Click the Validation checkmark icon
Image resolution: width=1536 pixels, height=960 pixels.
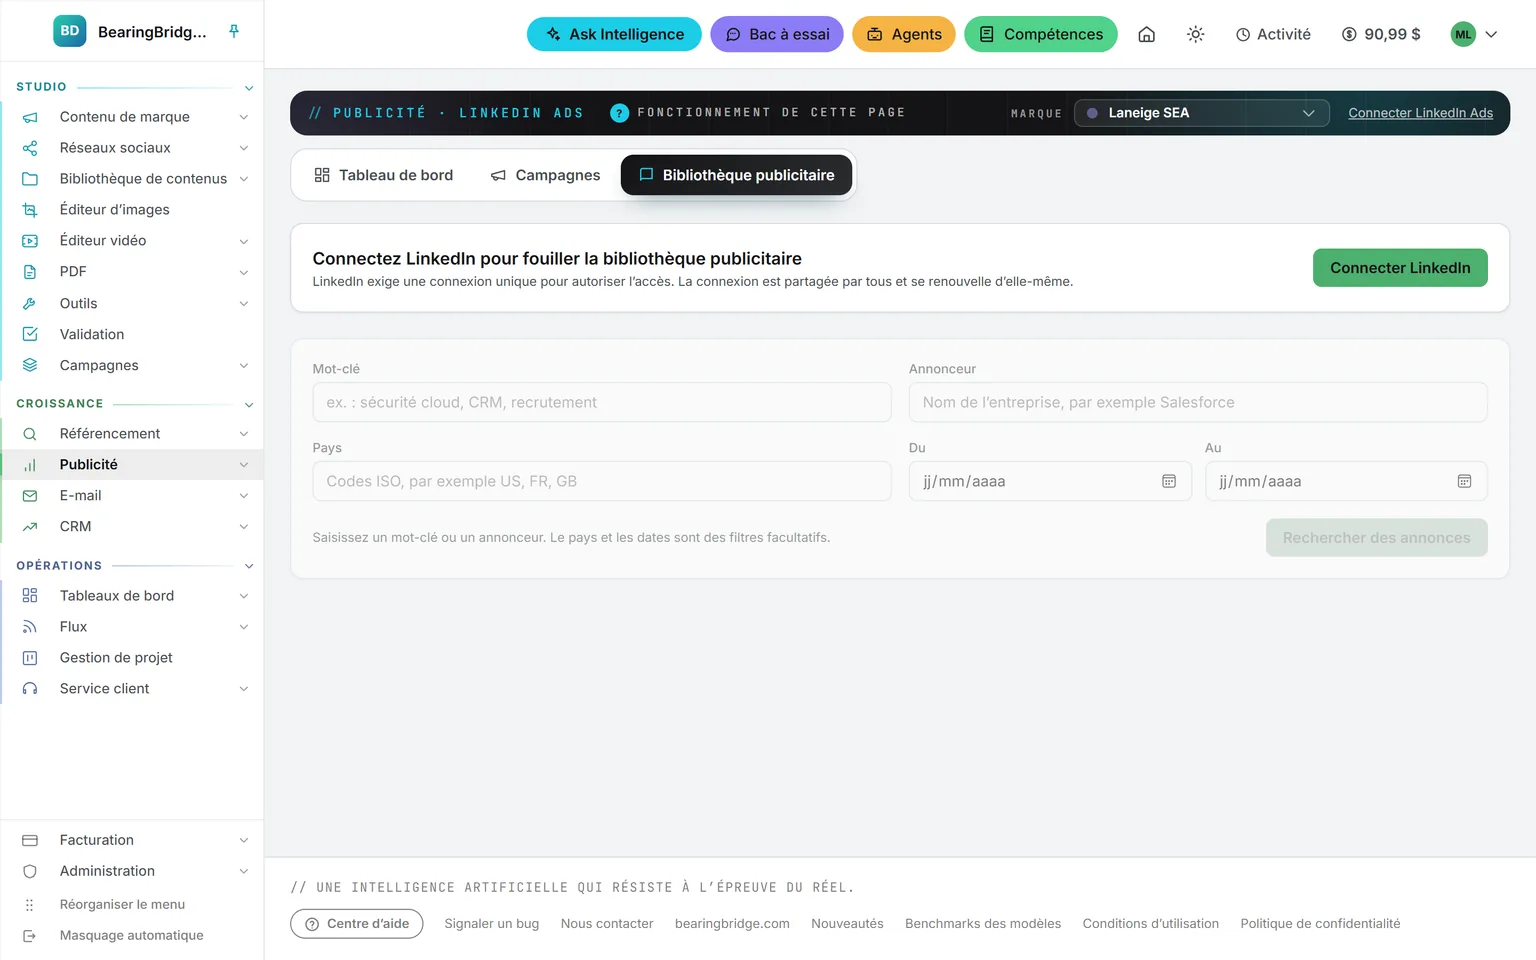[x=30, y=334]
